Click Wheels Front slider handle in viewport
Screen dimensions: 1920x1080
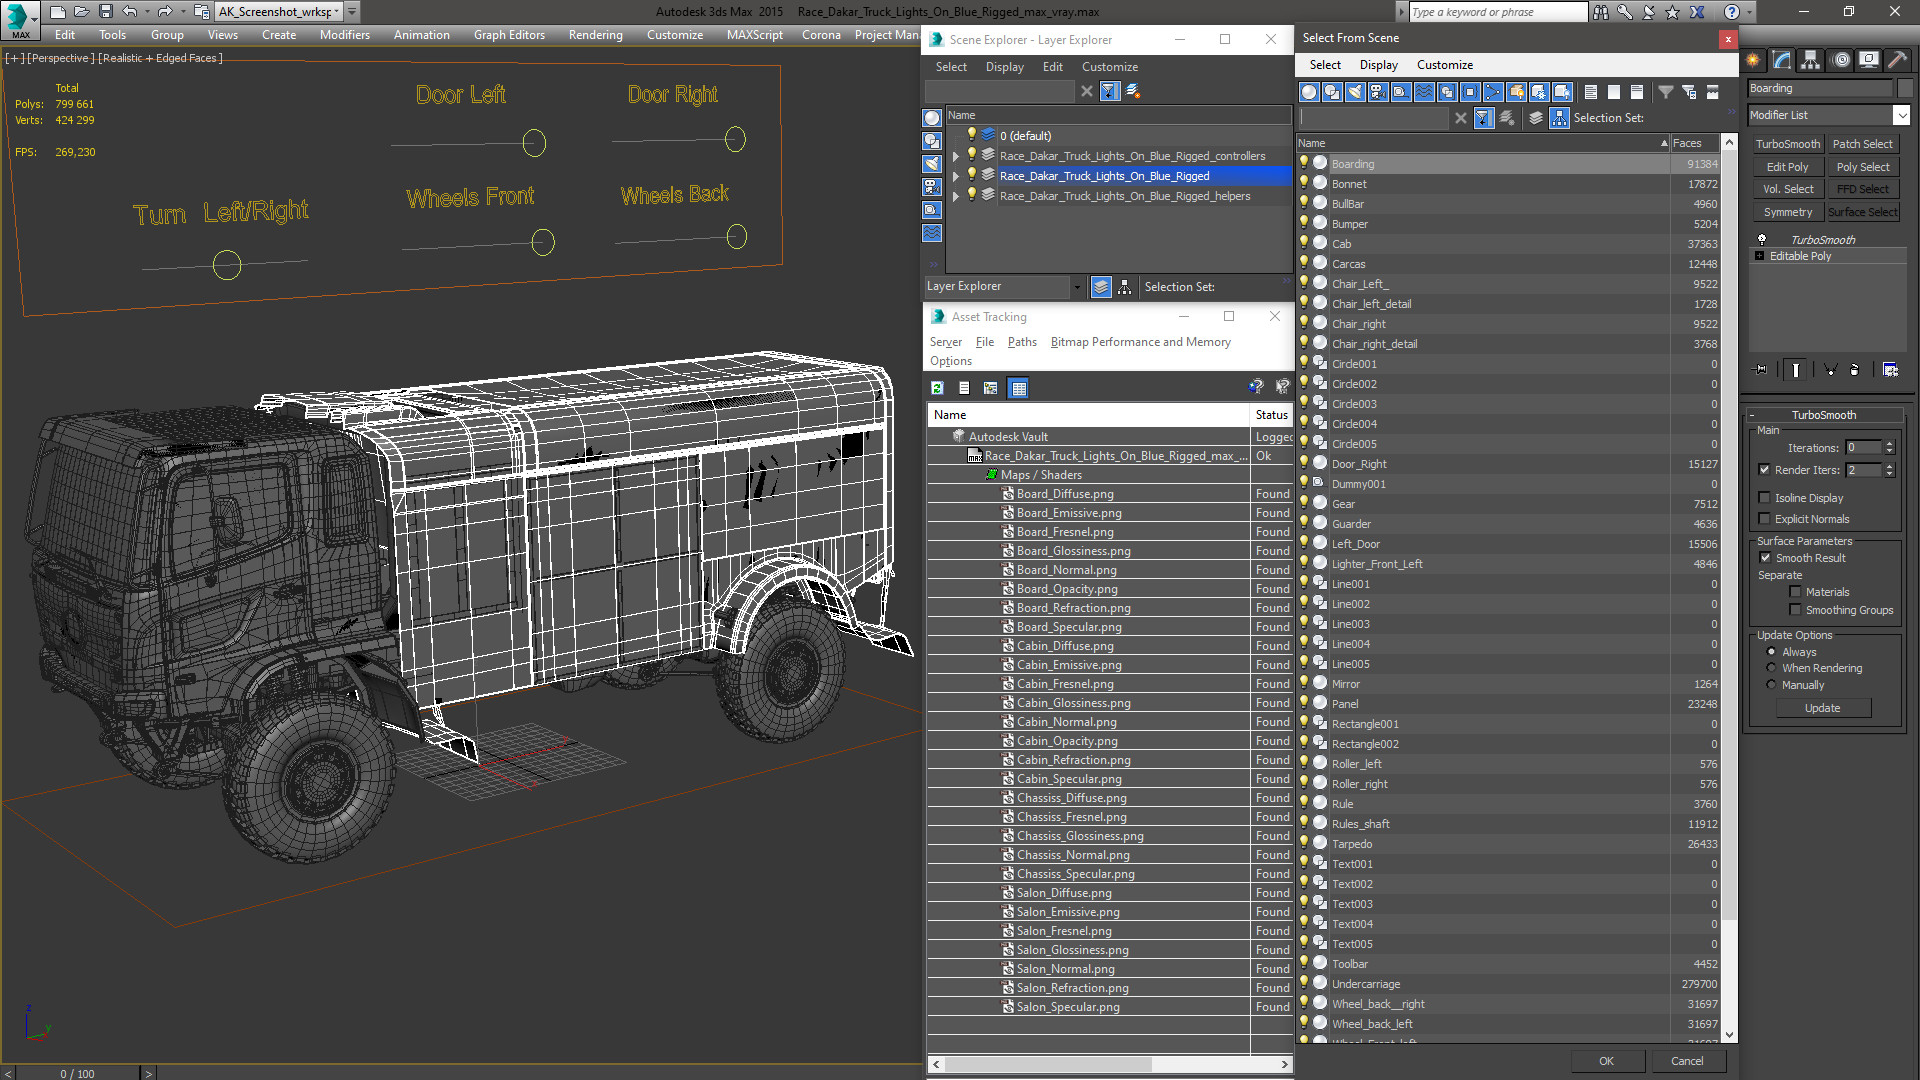coord(543,242)
